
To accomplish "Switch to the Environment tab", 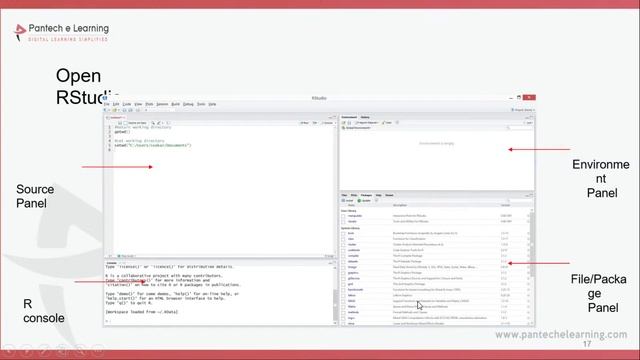I will click(349, 117).
